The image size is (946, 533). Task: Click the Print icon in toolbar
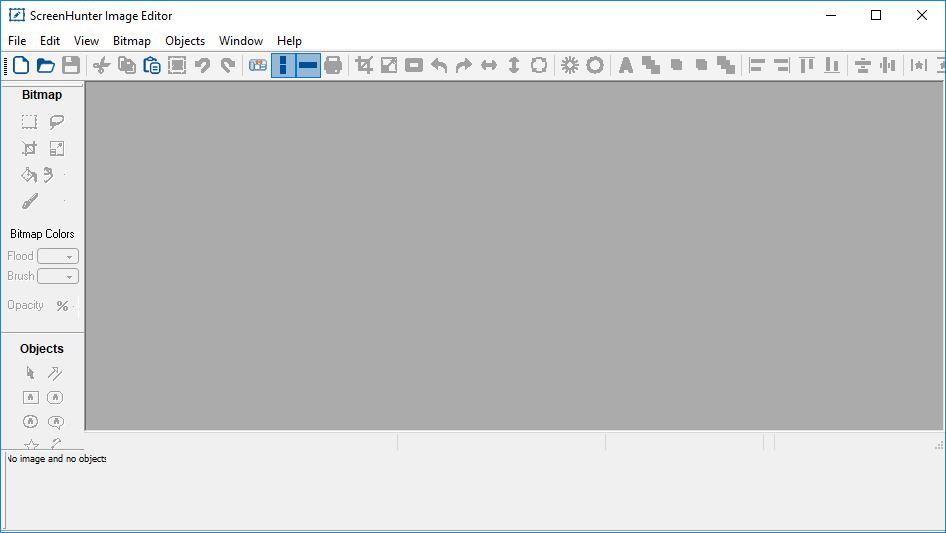[333, 66]
